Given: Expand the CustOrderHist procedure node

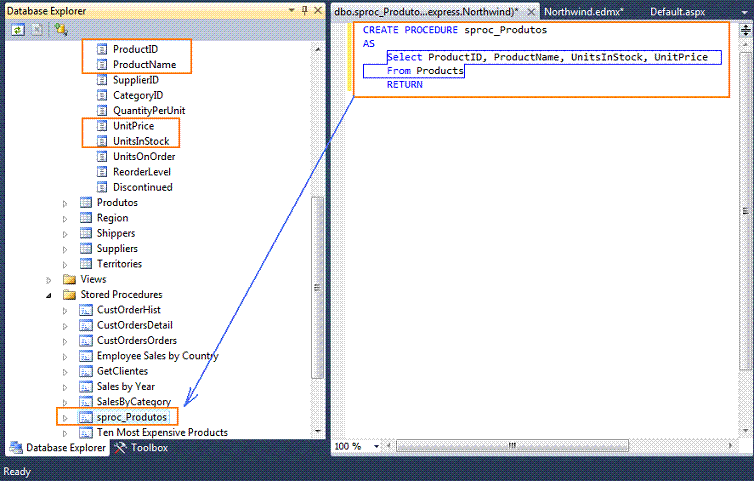Looking at the screenshot, I should pyautogui.click(x=64, y=311).
